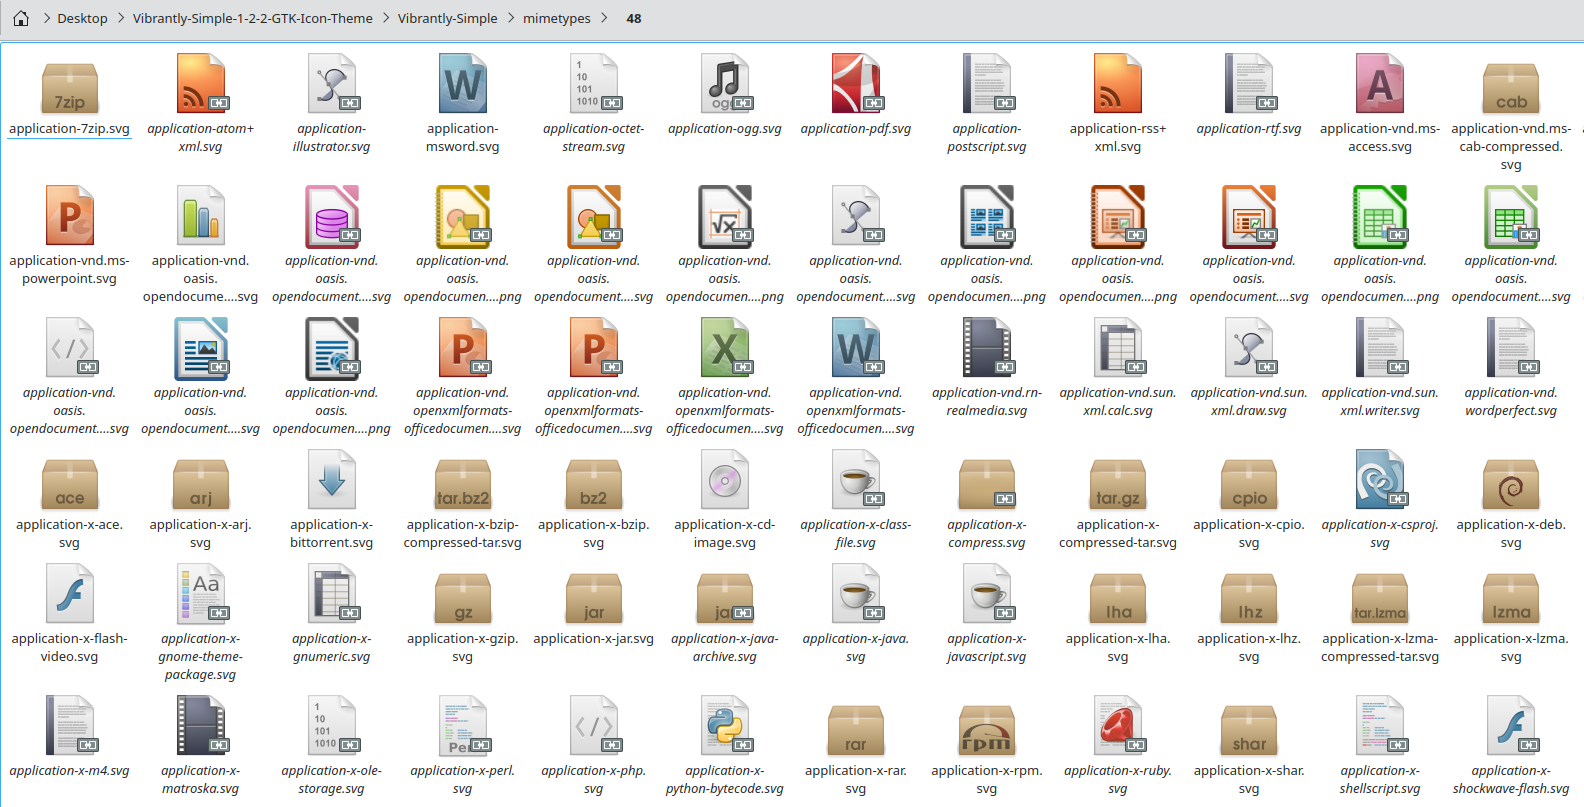Click the application-vnd.sun.xml.calc.svg spreadsheet icon
The width and height of the screenshot is (1584, 807).
[1118, 348]
